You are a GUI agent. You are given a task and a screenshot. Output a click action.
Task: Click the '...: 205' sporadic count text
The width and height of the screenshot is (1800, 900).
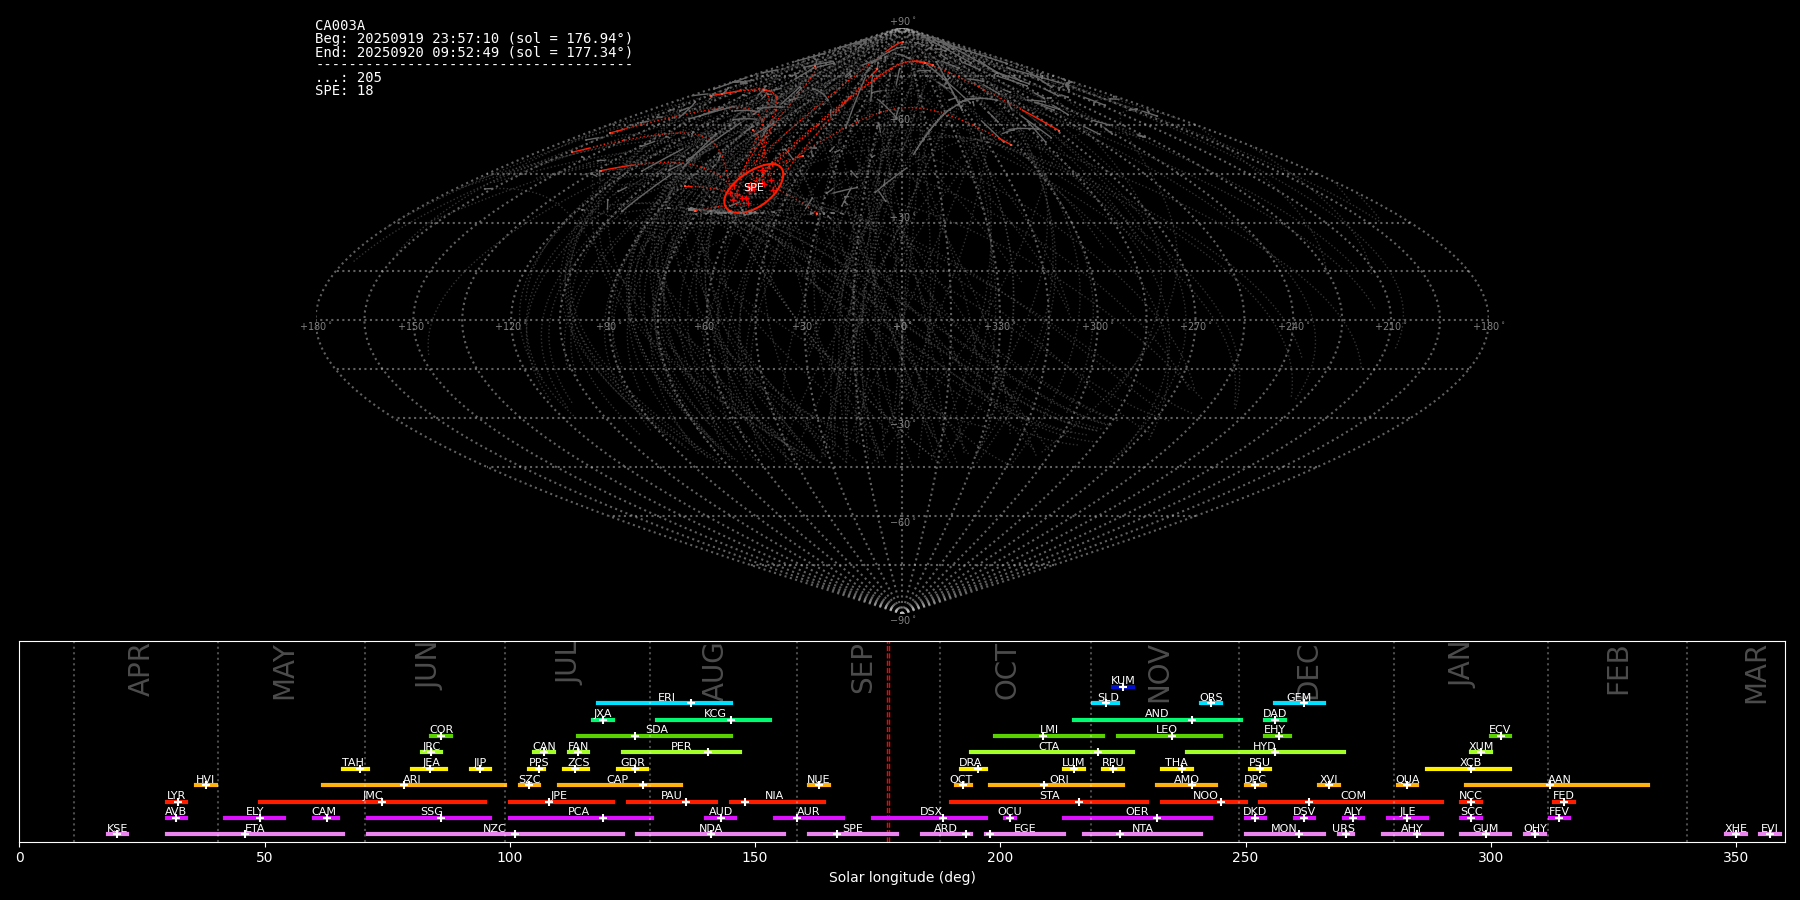(348, 78)
